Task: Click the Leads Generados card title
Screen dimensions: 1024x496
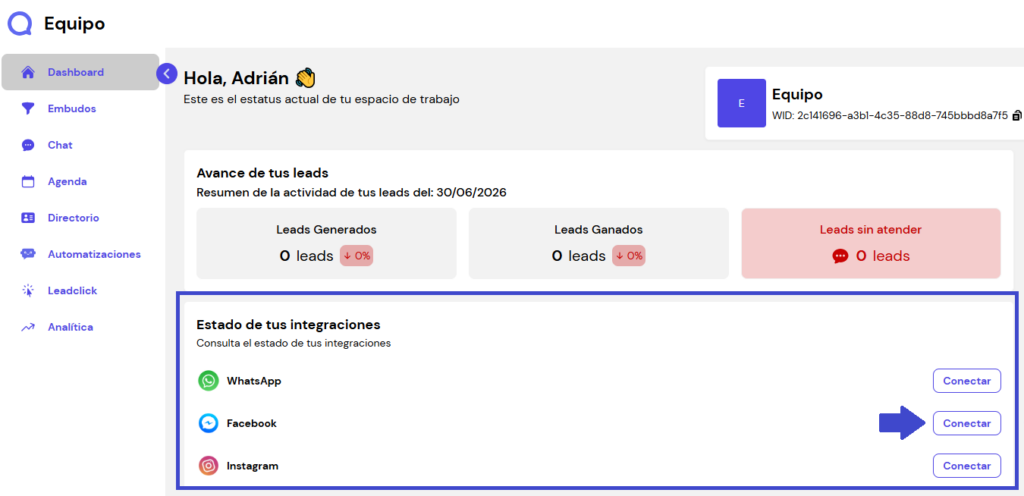Action: point(326,230)
